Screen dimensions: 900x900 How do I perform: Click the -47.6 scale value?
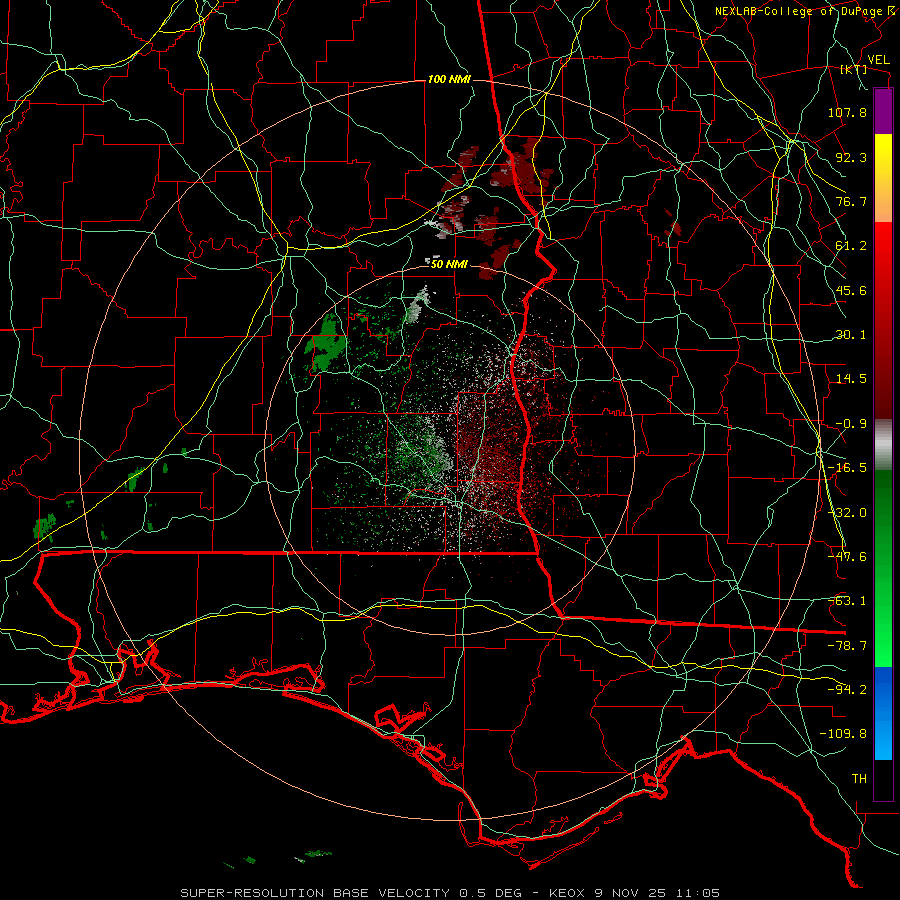847,557
